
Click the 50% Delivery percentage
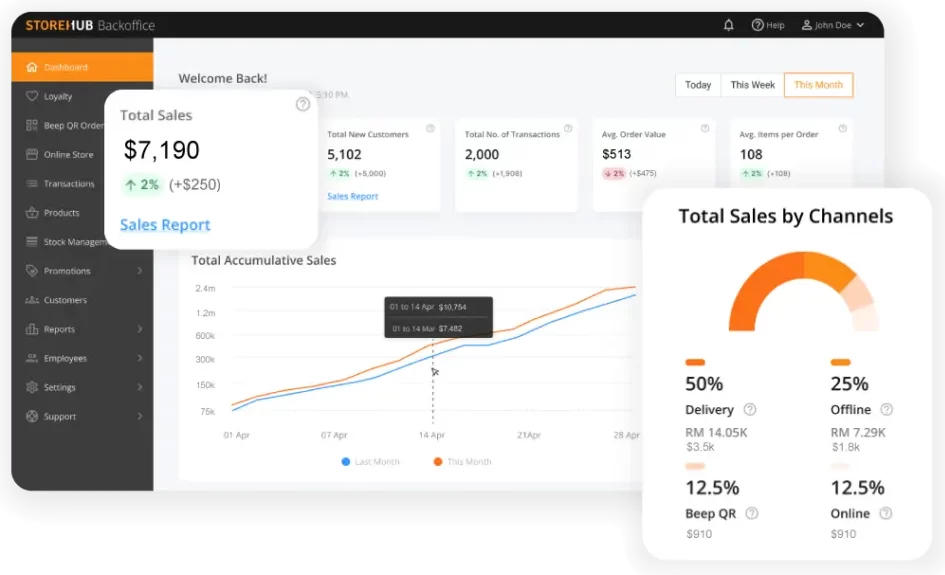(x=704, y=384)
